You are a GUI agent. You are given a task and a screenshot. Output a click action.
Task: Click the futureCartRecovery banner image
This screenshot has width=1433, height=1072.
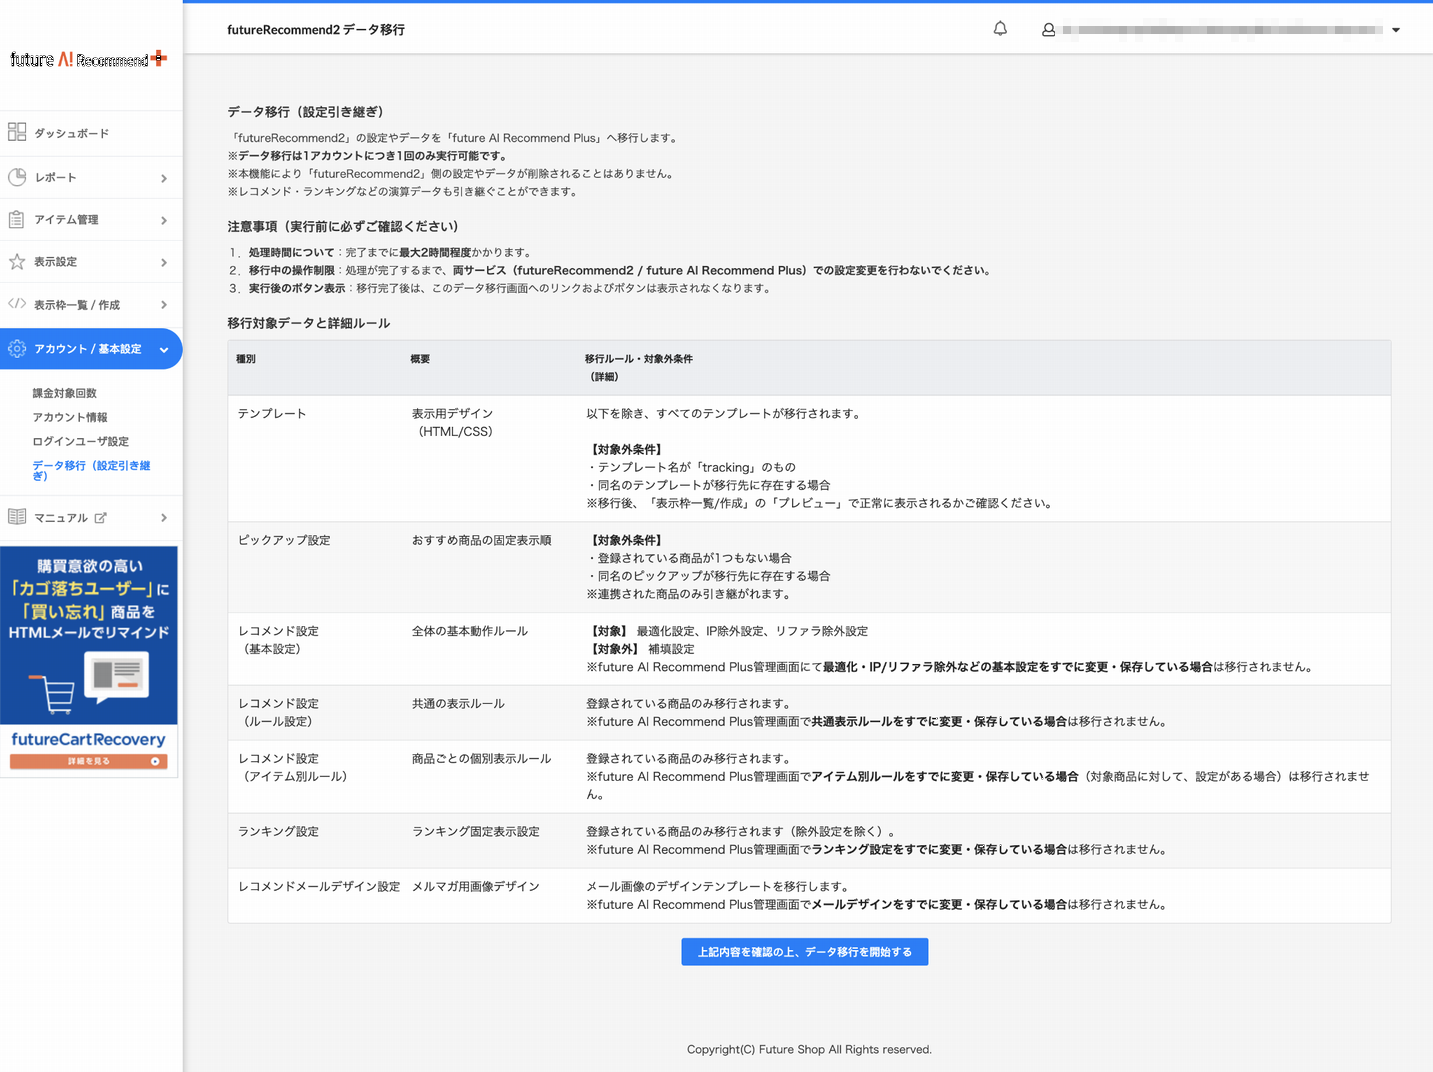[x=89, y=661]
